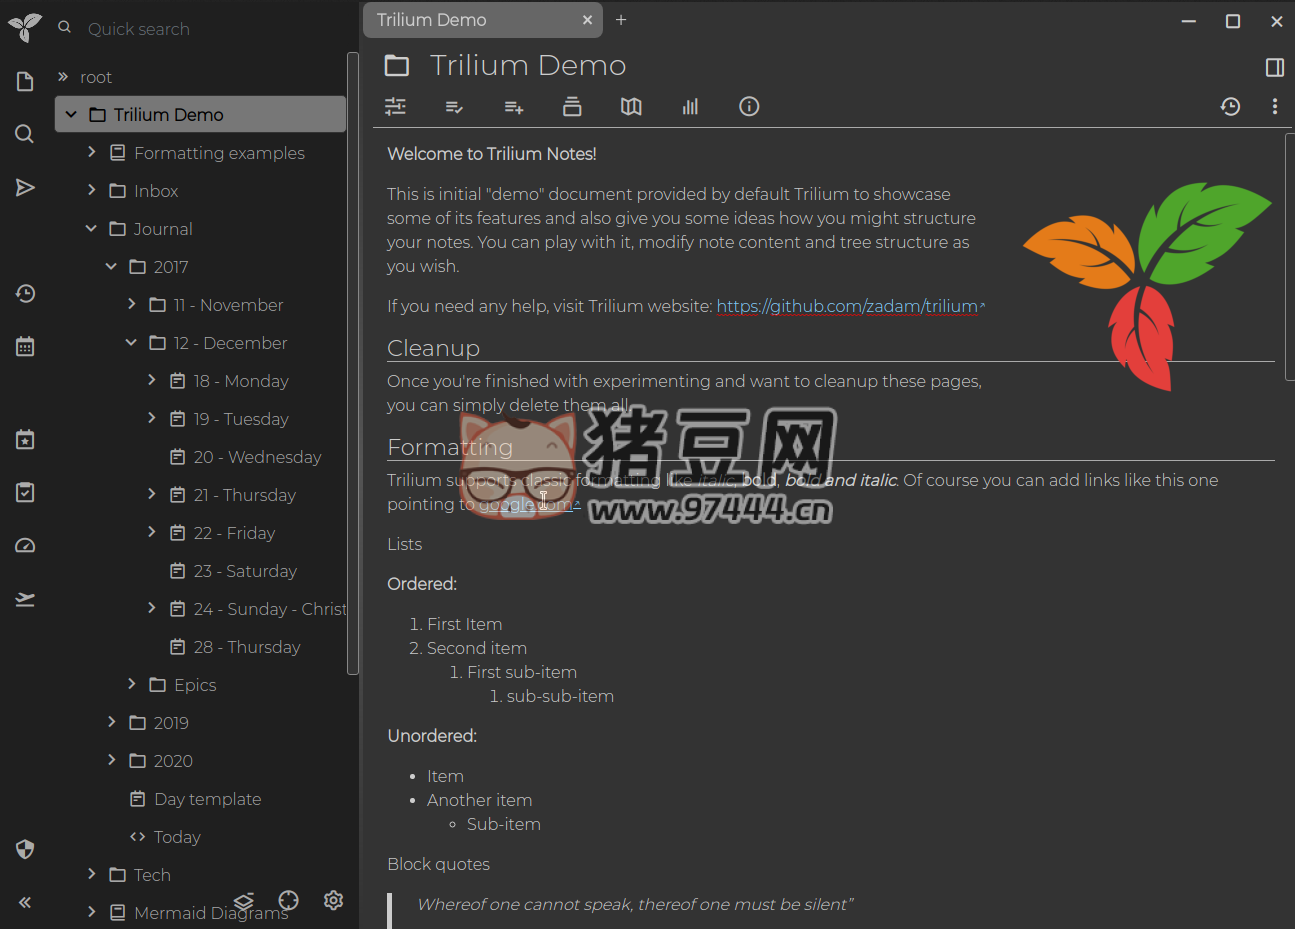
Task: Open tree settings gear icon
Action: pyautogui.click(x=334, y=900)
